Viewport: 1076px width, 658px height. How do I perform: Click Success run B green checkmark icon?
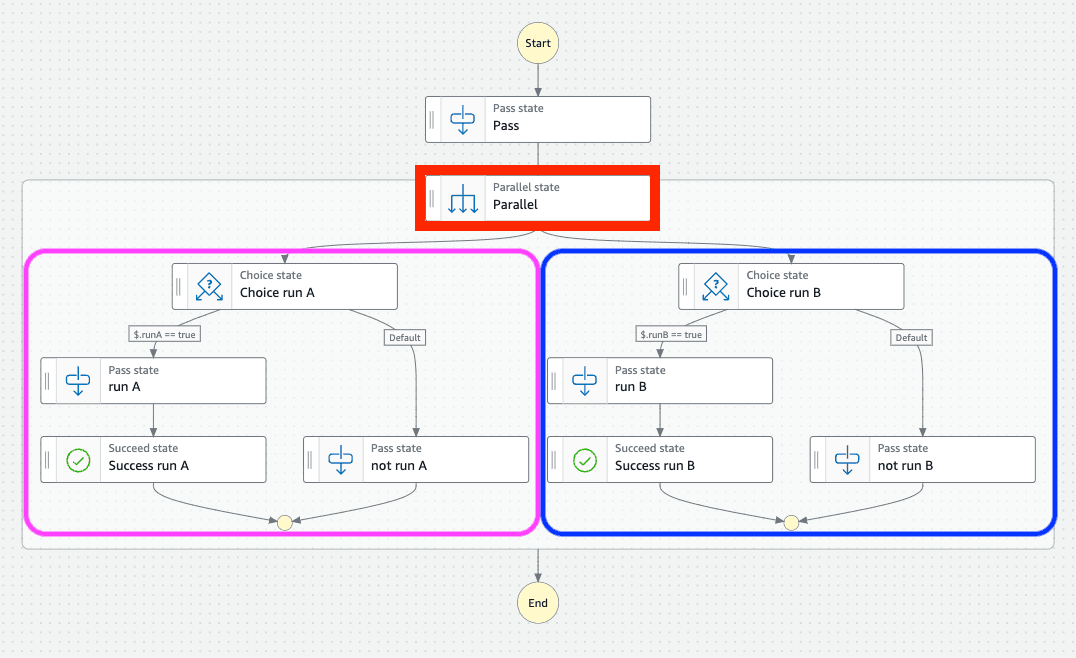(585, 460)
